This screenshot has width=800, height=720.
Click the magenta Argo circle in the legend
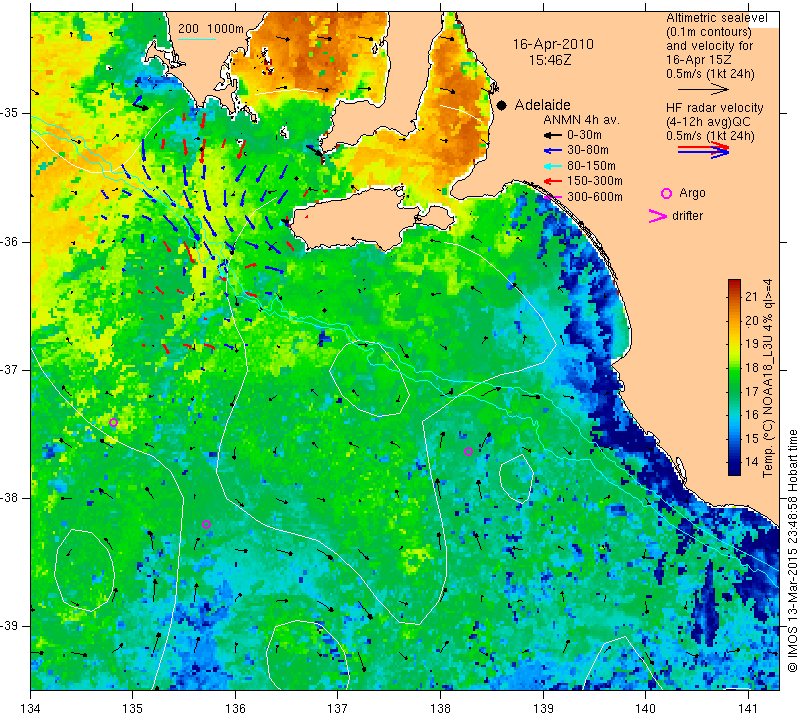pyautogui.click(x=666, y=193)
